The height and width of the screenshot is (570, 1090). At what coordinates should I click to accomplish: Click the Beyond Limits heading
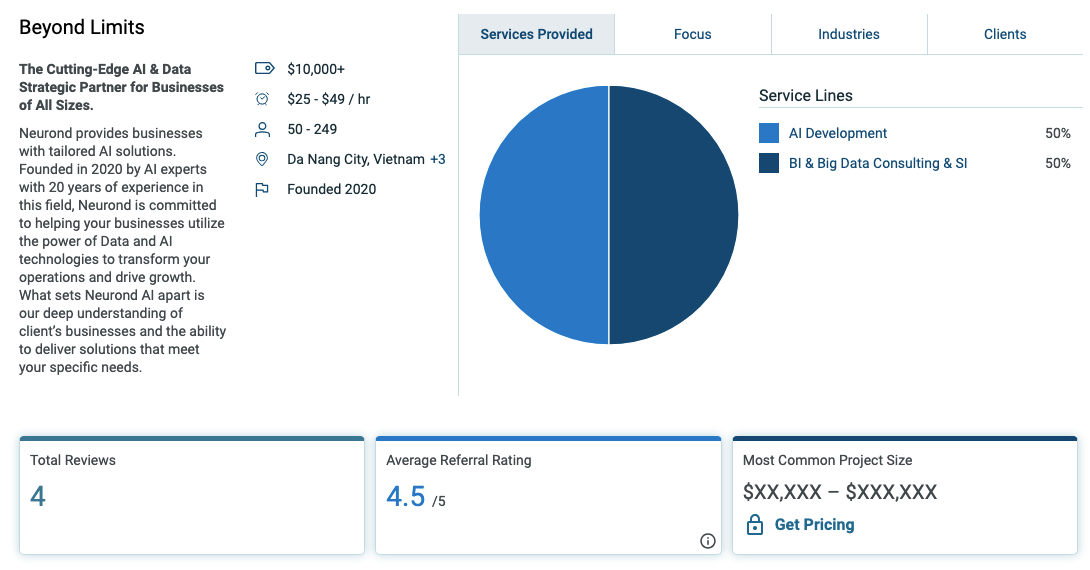[82, 27]
